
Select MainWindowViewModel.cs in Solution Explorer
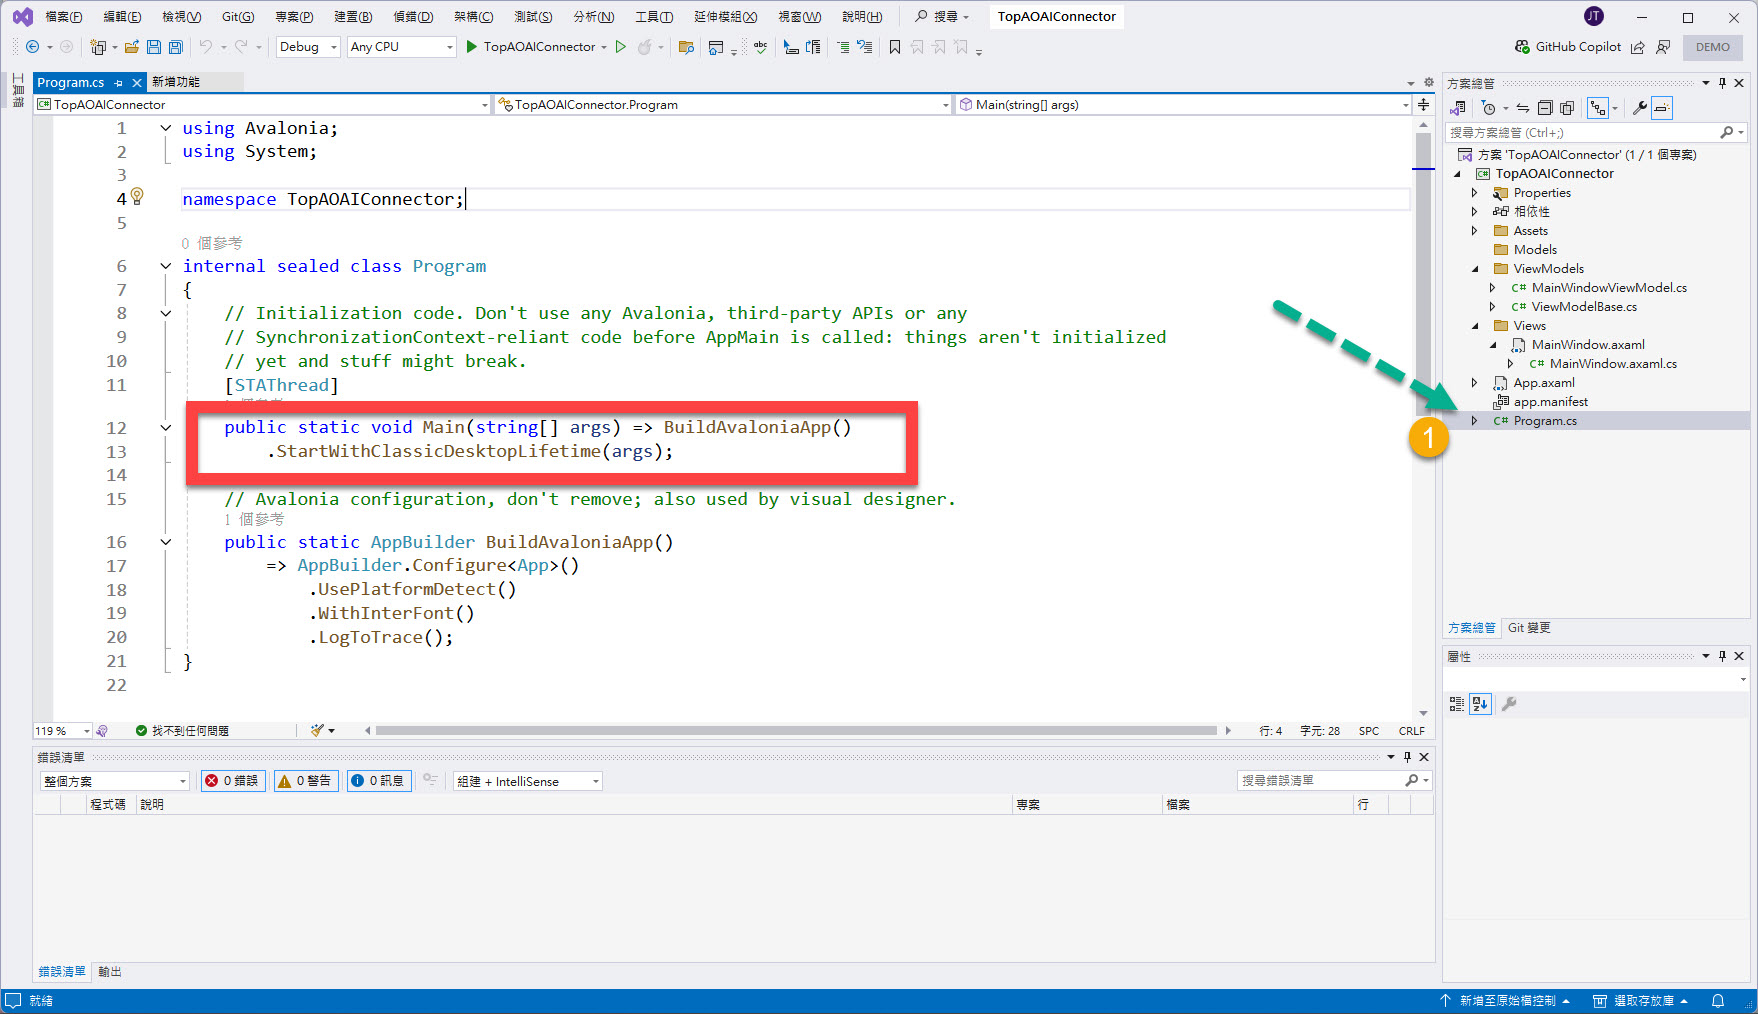(x=1608, y=288)
